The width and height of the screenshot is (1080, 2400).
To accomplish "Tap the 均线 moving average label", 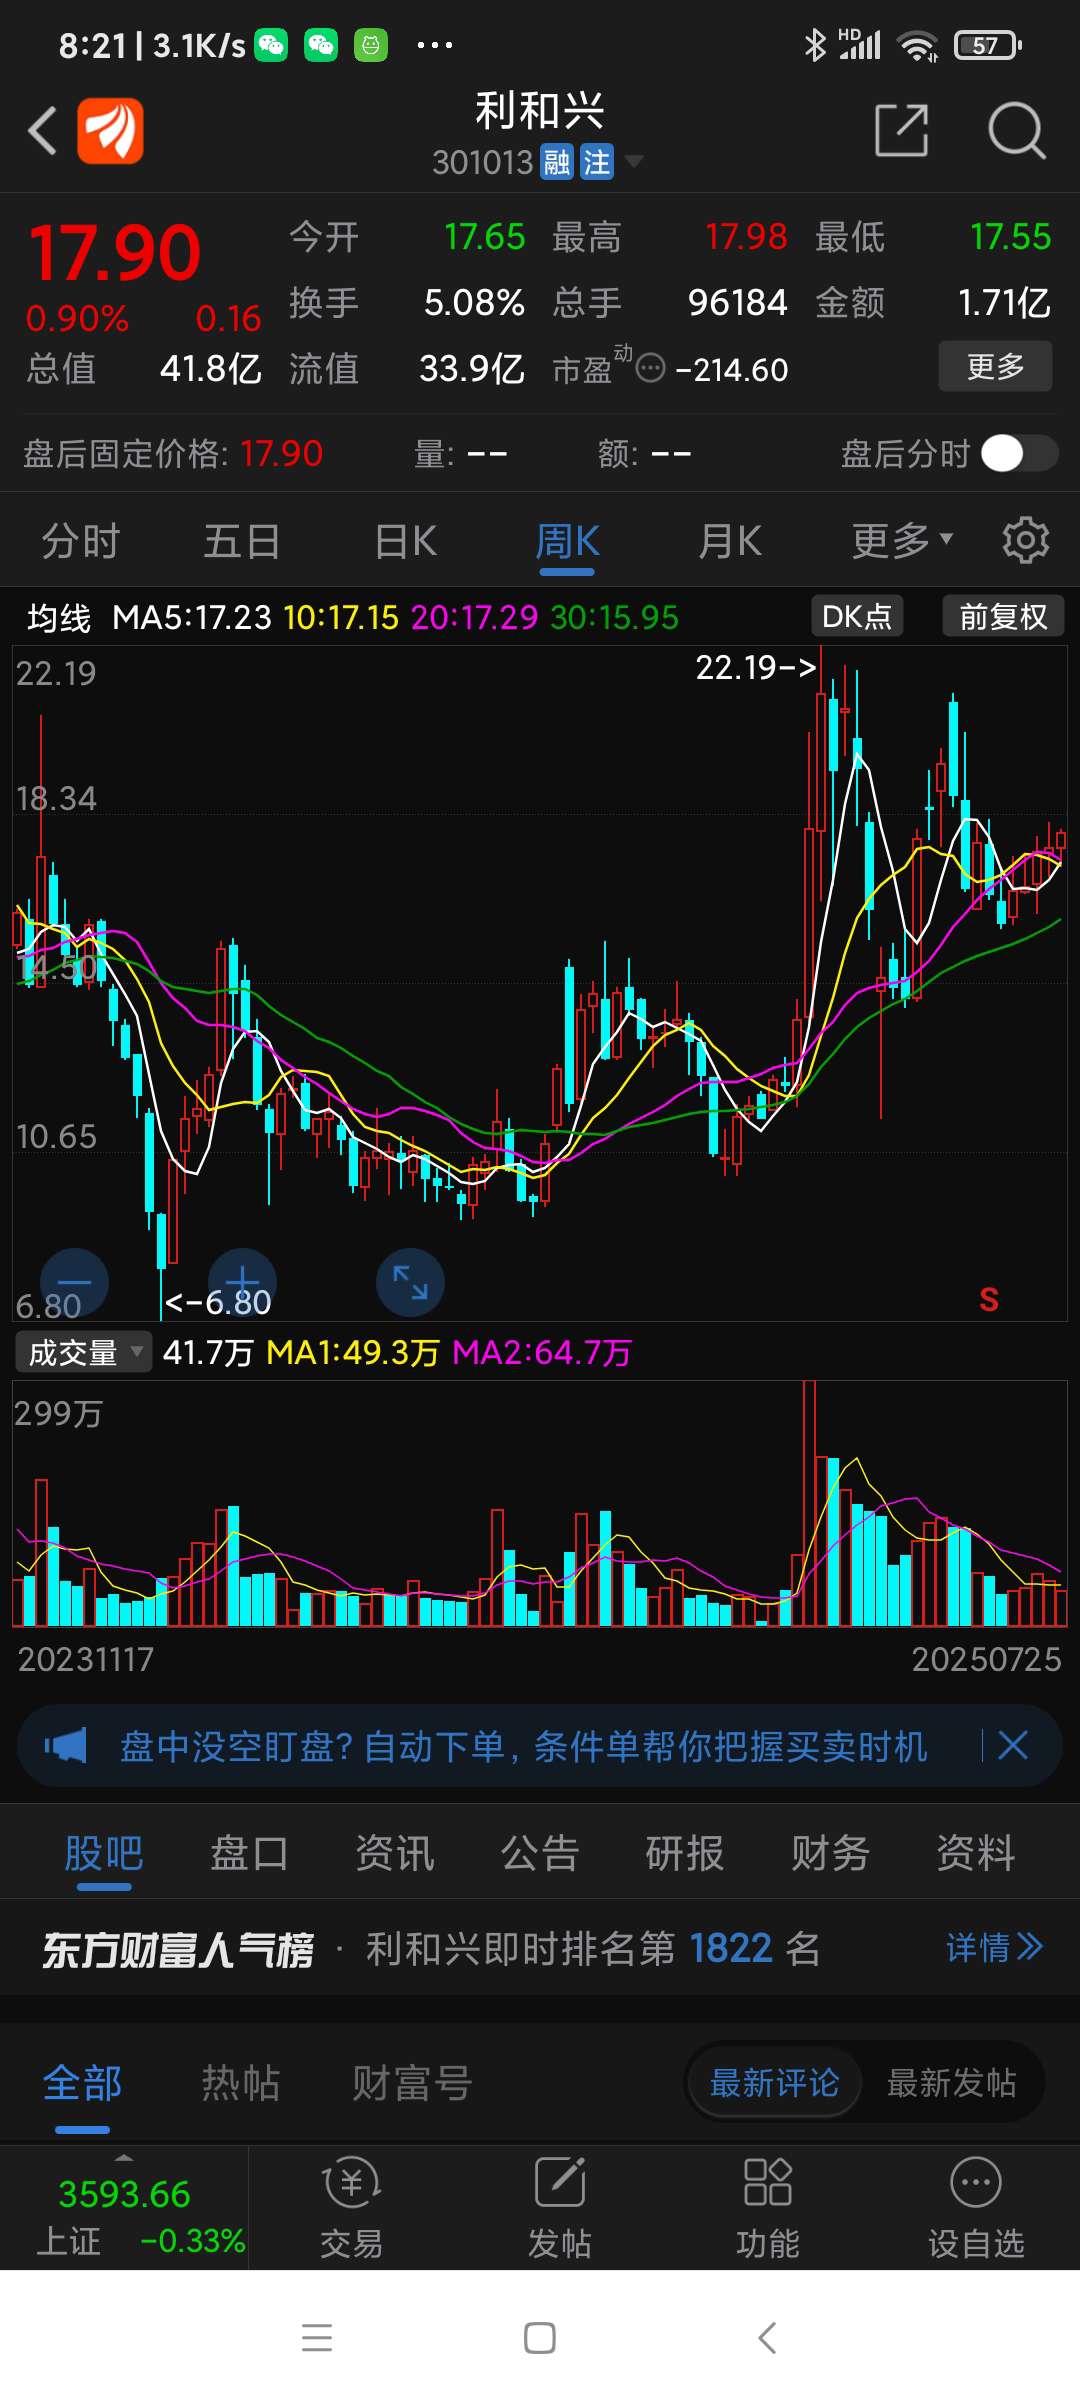I will (x=59, y=618).
